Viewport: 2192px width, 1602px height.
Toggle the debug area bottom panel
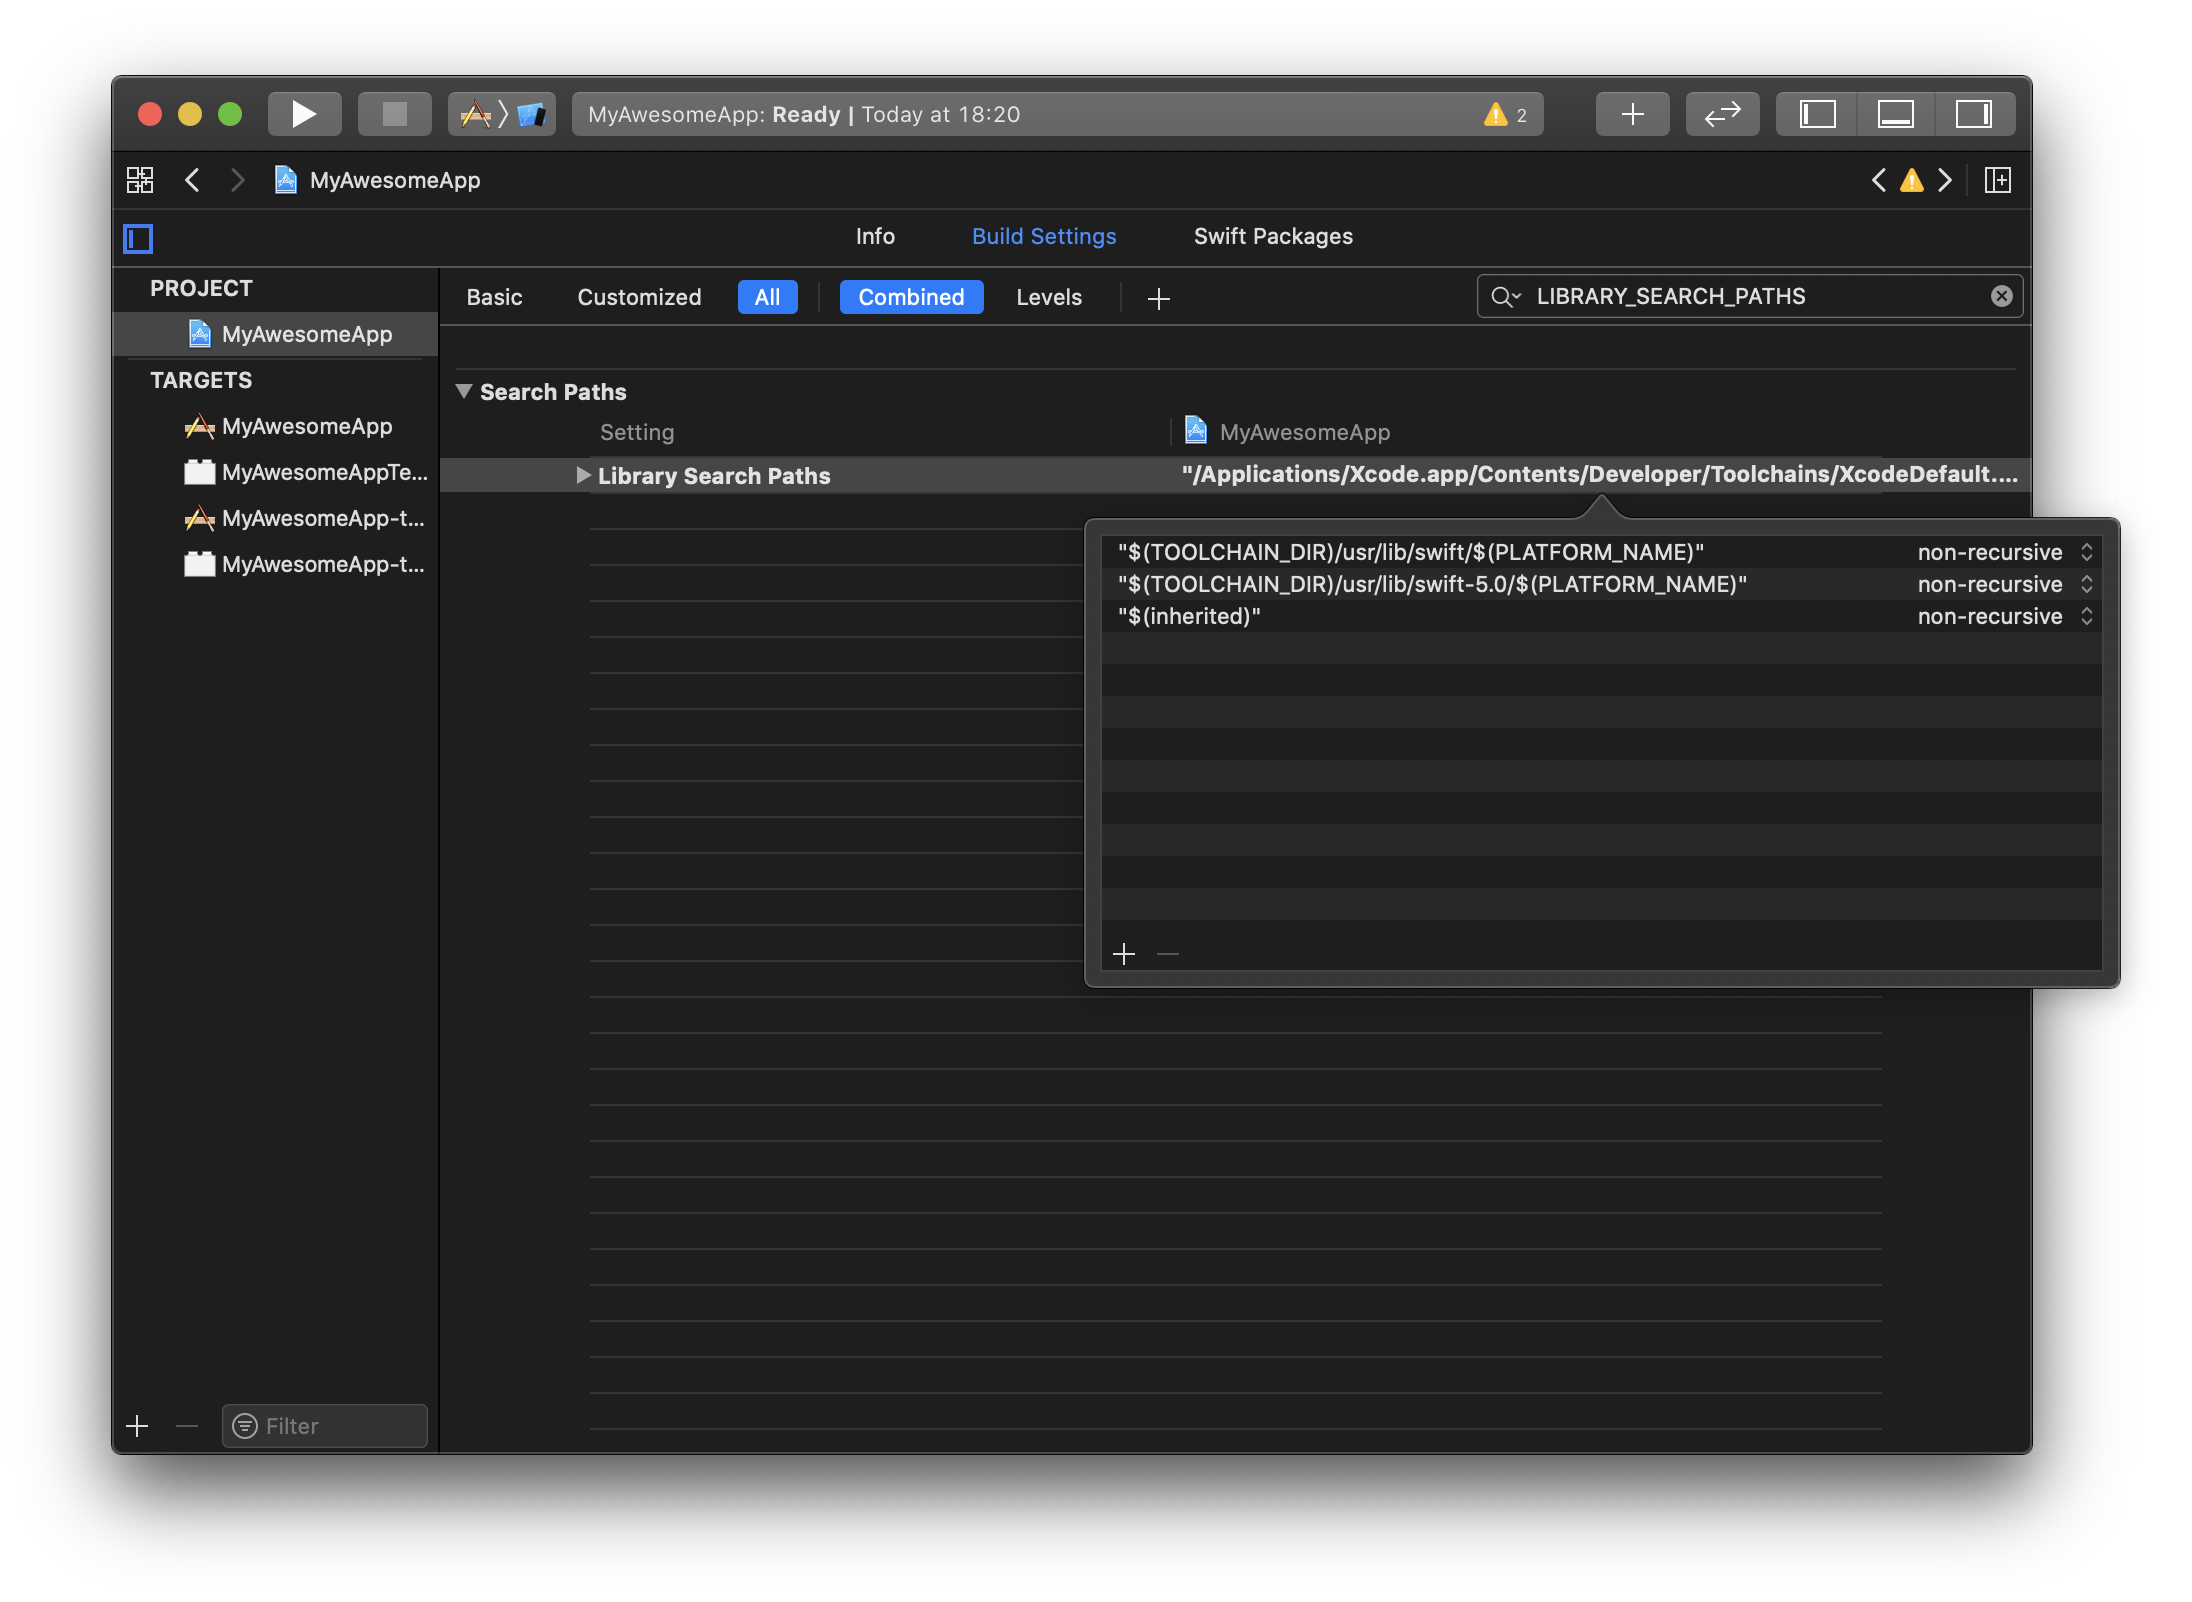1895,114
